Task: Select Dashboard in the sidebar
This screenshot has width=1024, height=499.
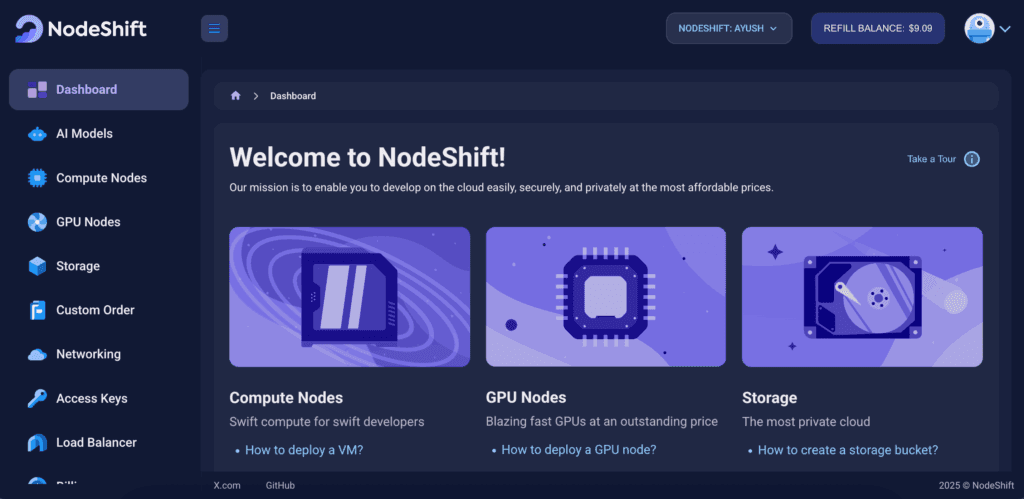Action: point(98,90)
